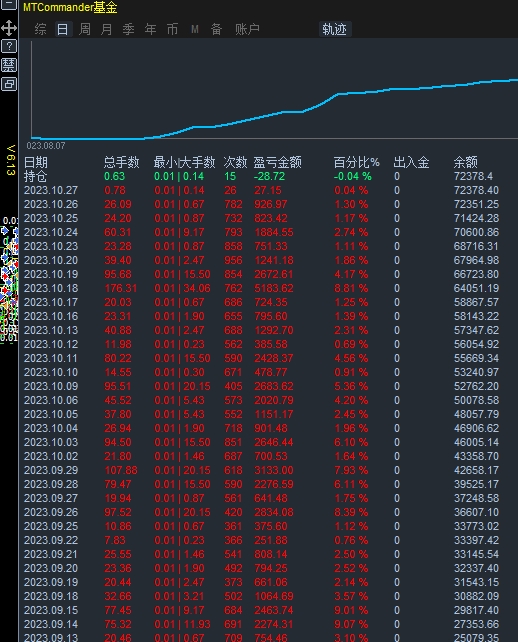Click profit amount 1884.55
Screen dimensions: 518x642
click(274, 233)
